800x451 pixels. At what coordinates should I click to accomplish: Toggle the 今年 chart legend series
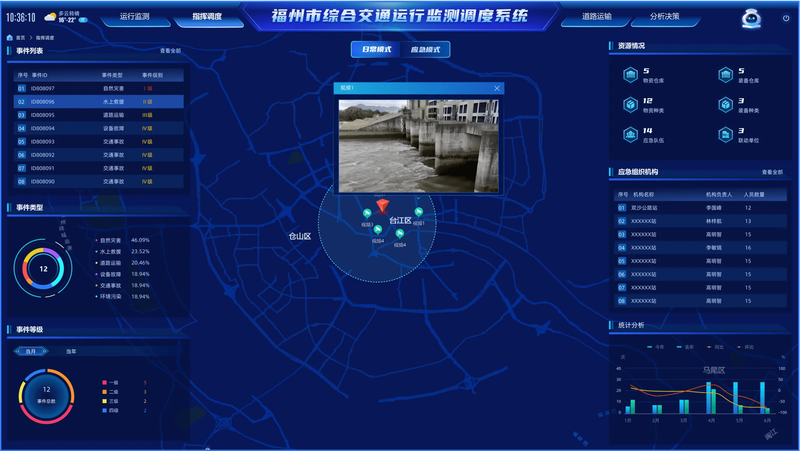[655, 347]
